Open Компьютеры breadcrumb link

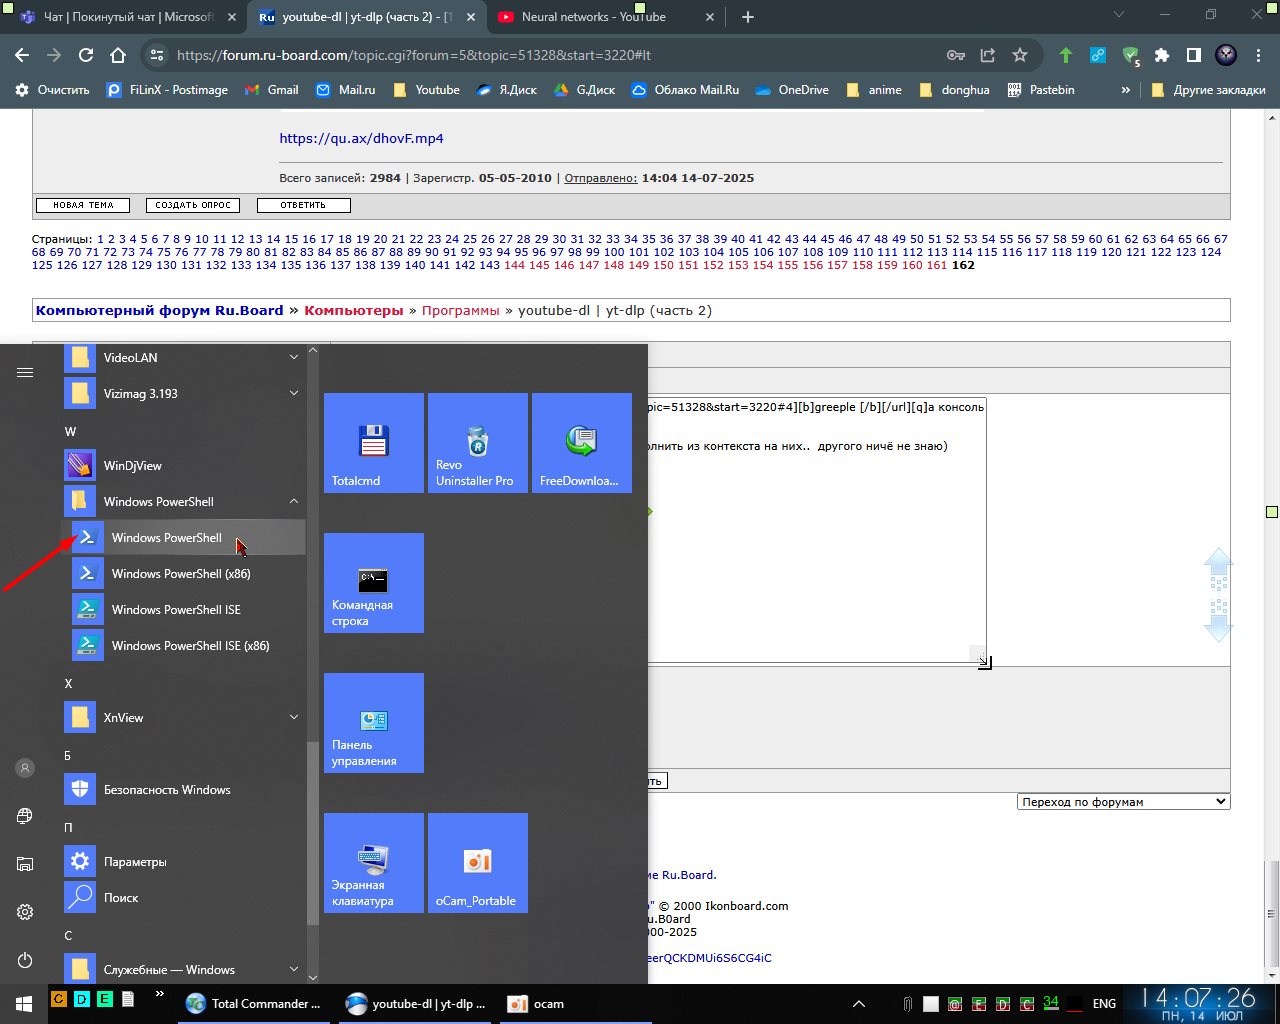click(x=354, y=311)
